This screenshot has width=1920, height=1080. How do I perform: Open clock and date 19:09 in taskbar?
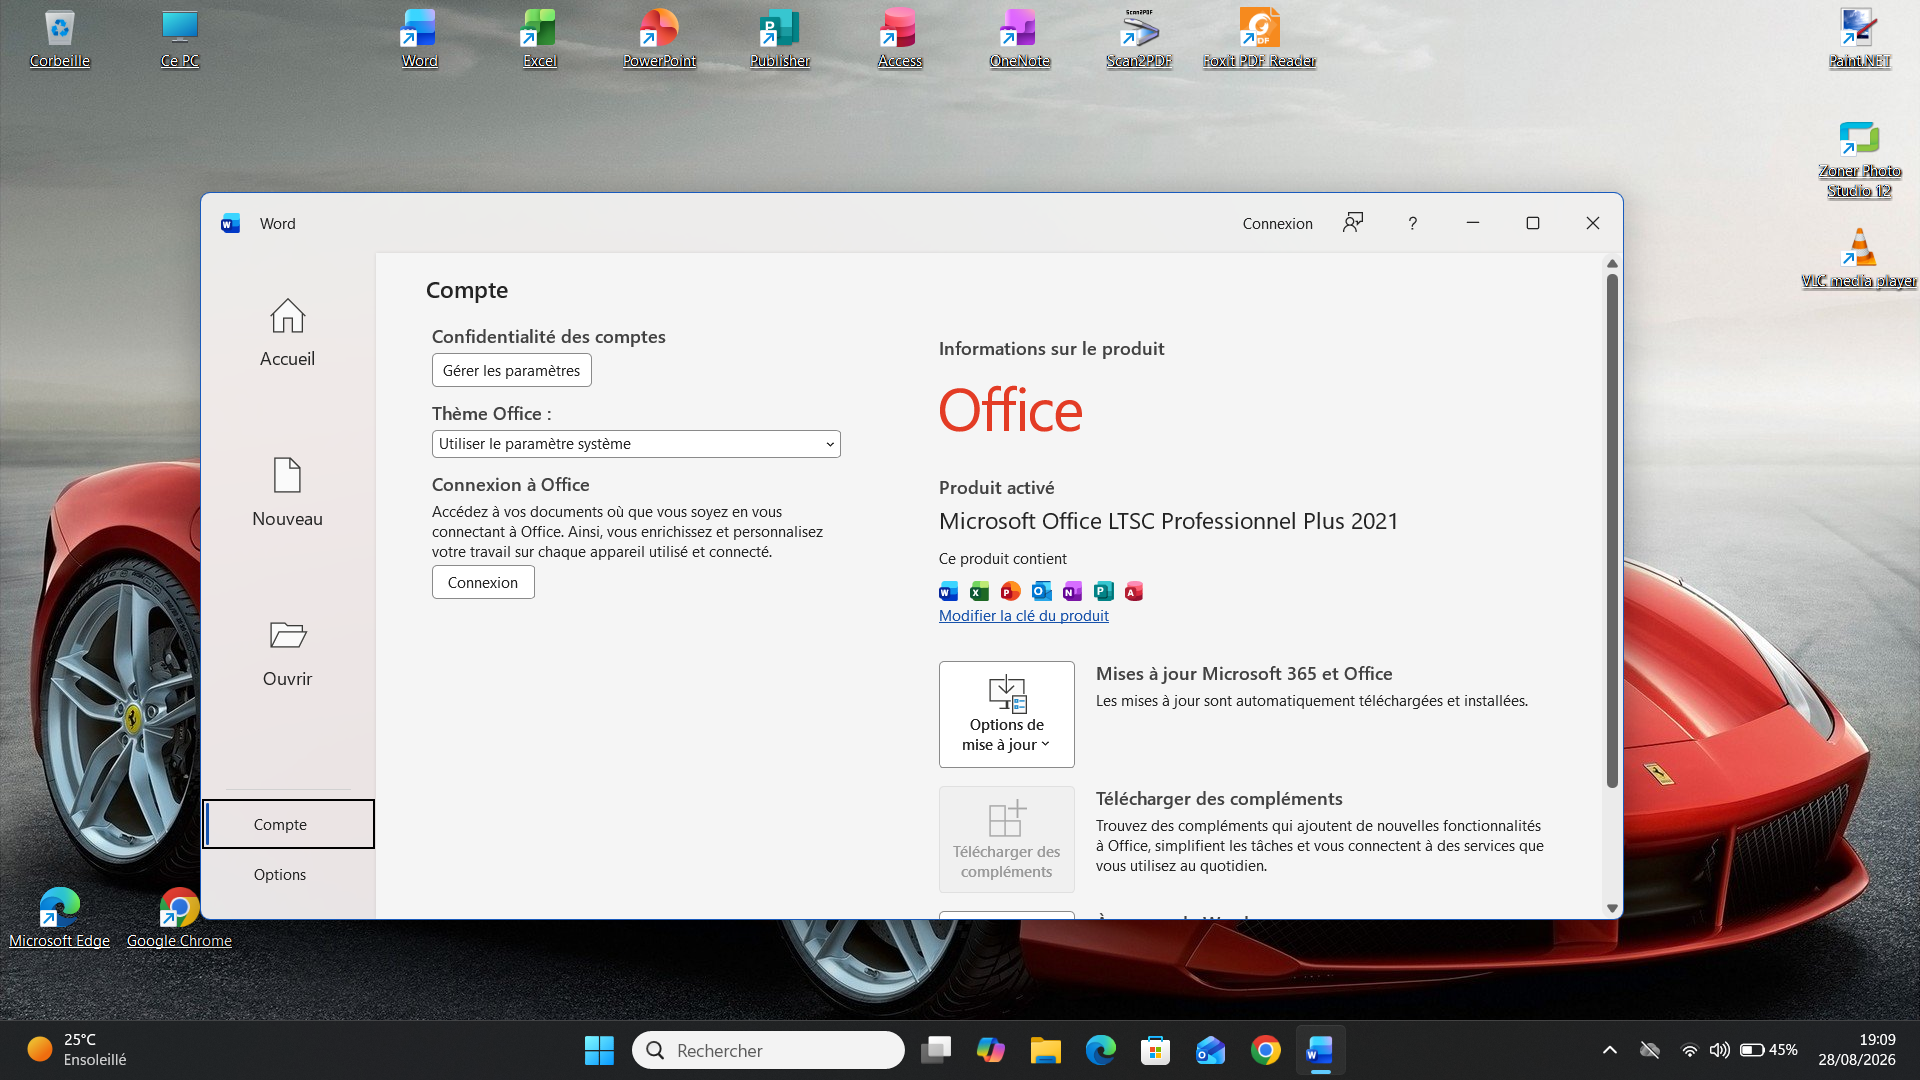pos(1857,1050)
